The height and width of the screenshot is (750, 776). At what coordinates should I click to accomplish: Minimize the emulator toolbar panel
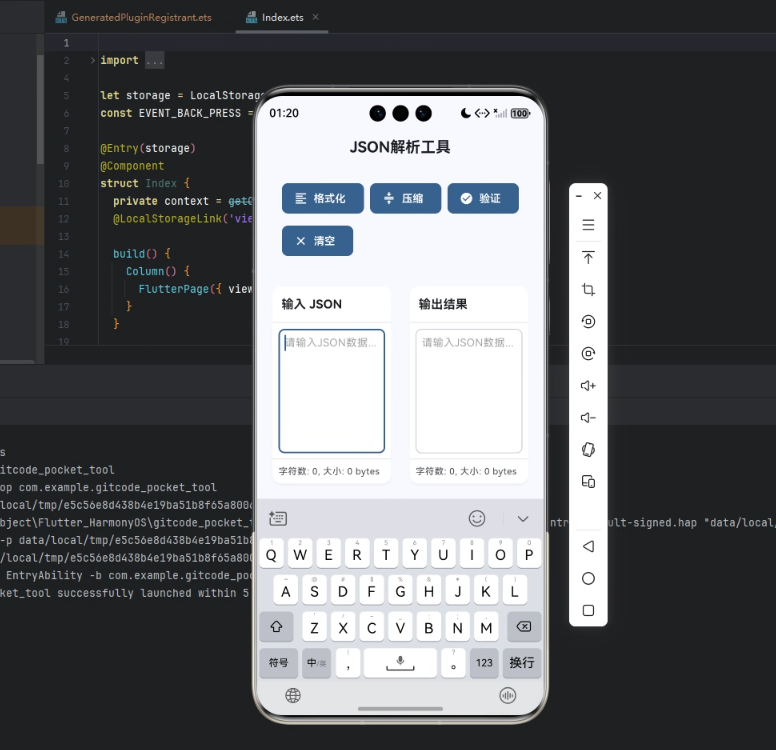coord(579,196)
